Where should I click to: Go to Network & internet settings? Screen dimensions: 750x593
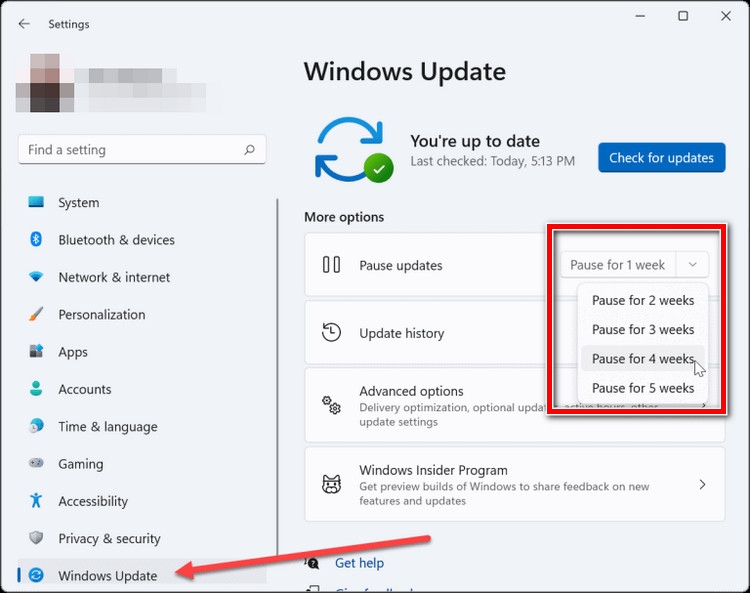click(x=142, y=277)
